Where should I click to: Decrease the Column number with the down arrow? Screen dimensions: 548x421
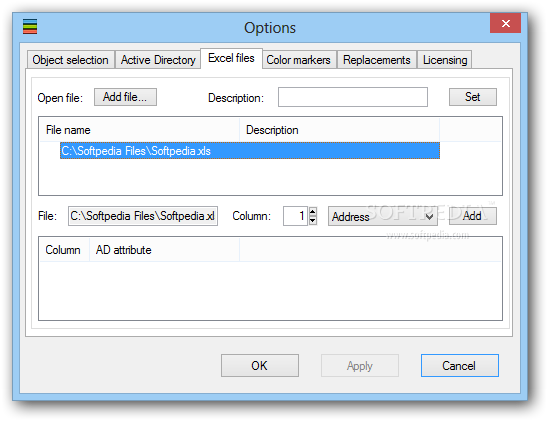313,220
